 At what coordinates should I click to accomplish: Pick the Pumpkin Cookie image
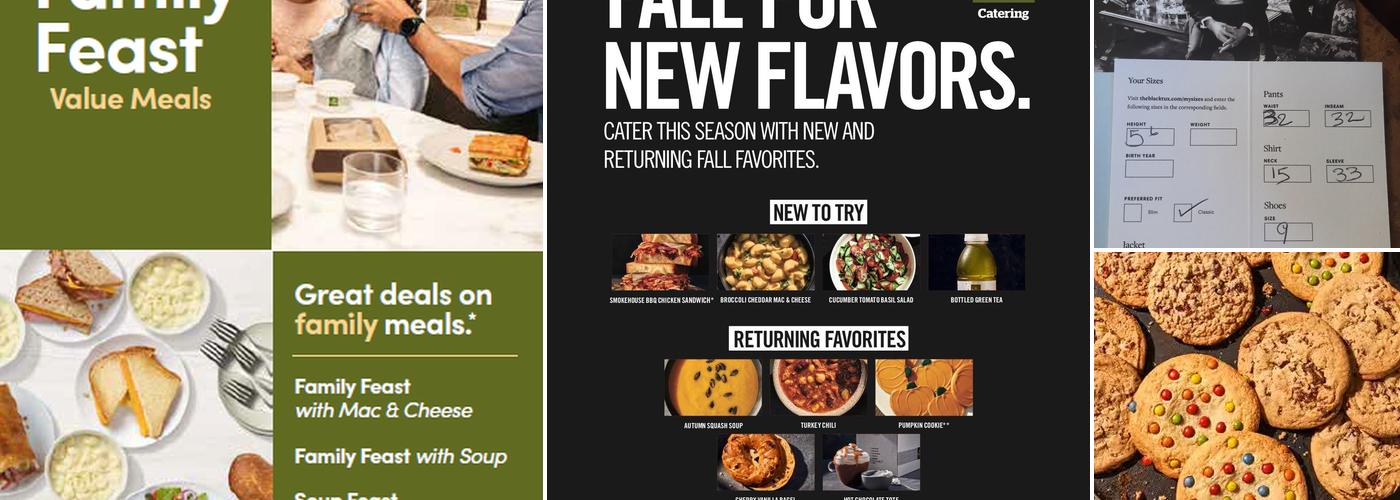pyautogui.click(x=924, y=388)
